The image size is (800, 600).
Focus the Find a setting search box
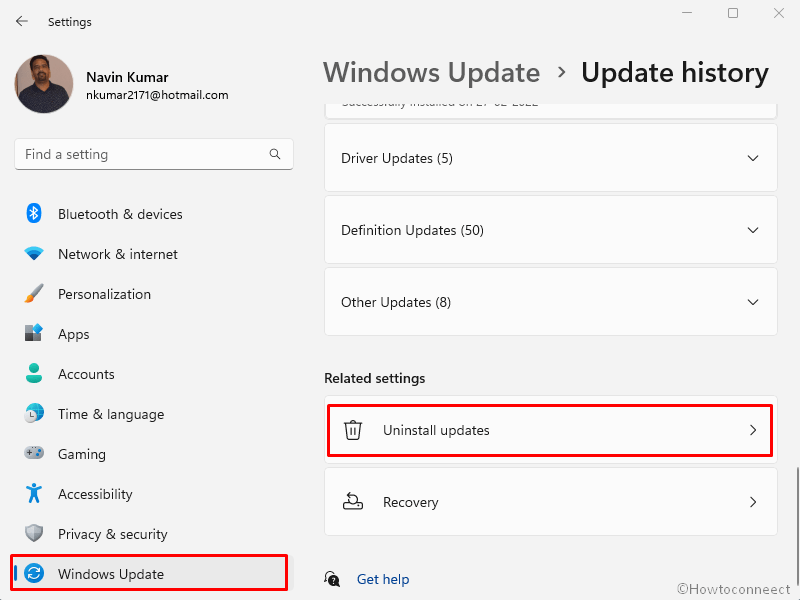point(154,154)
